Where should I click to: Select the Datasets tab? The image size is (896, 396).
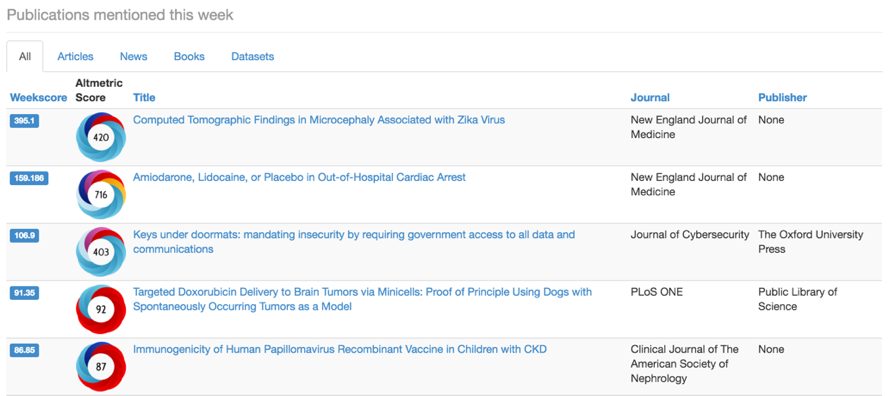(x=253, y=57)
